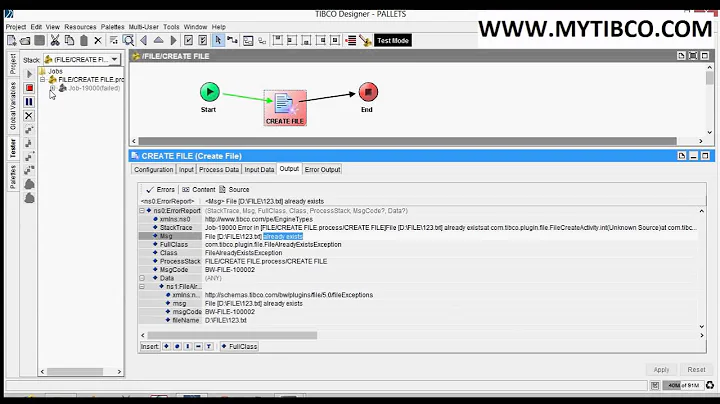
Task: Select the Create Transition tool
Action: (x=232, y=40)
